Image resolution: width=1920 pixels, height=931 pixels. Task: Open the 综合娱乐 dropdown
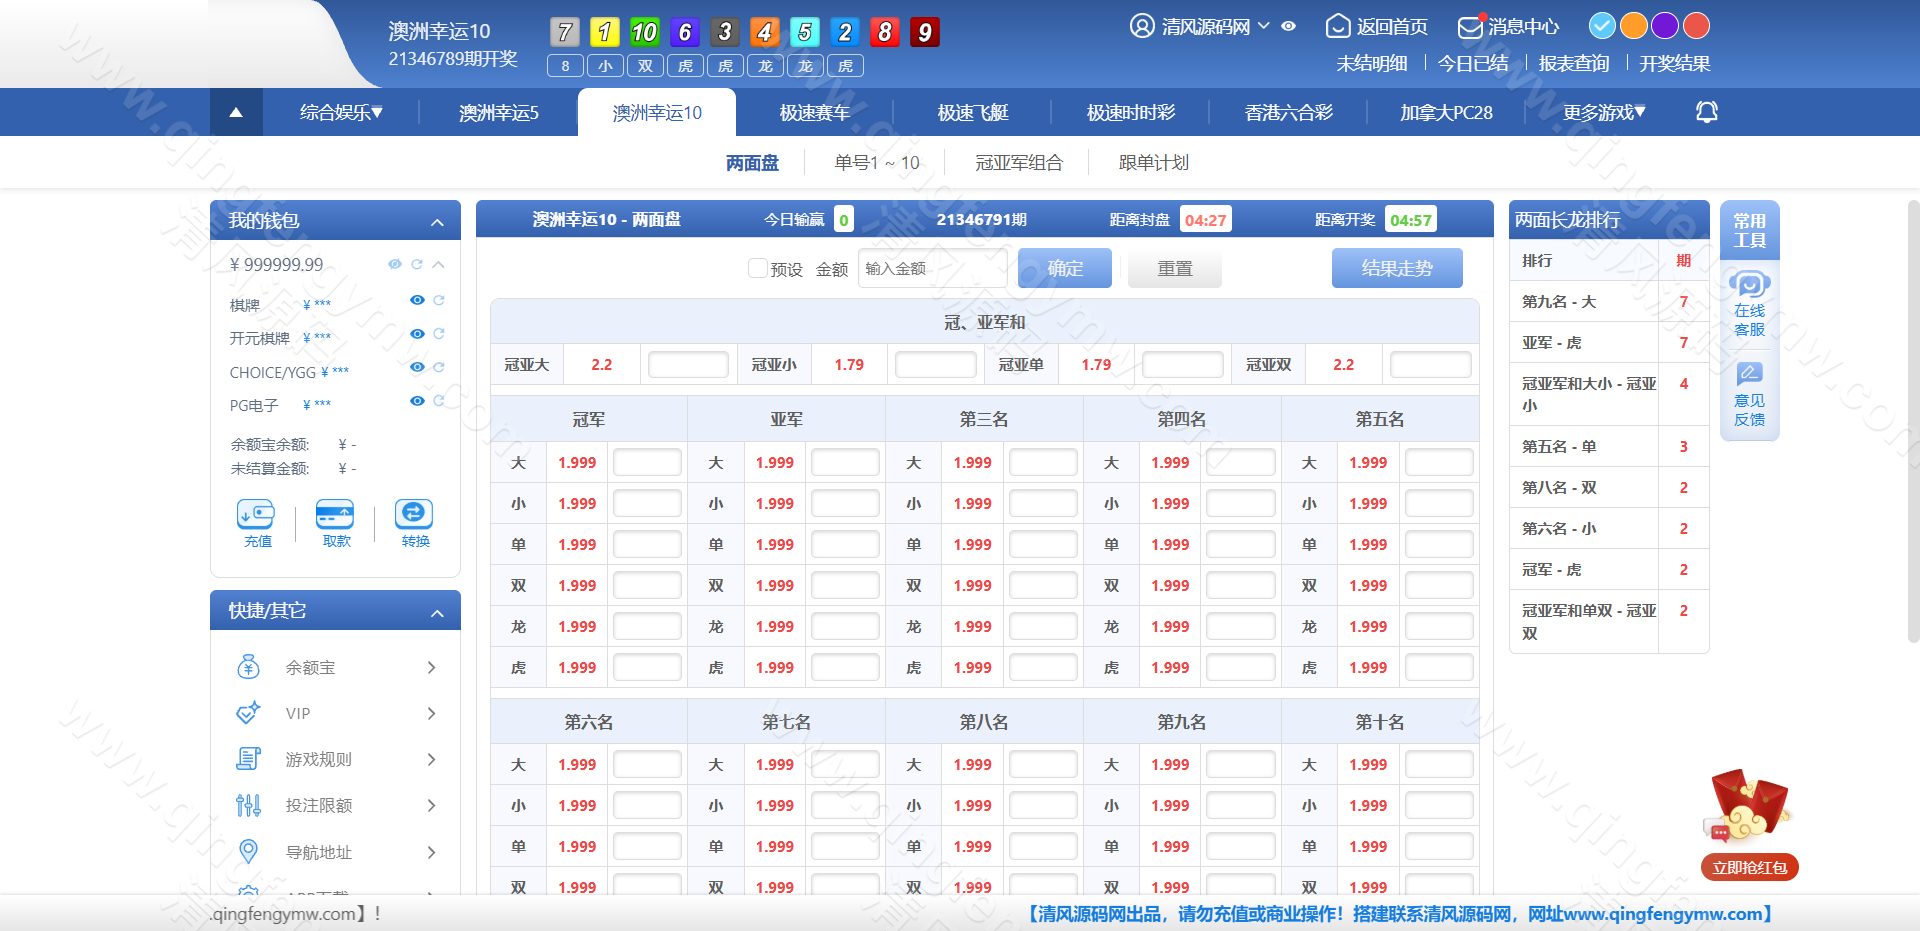pos(341,112)
